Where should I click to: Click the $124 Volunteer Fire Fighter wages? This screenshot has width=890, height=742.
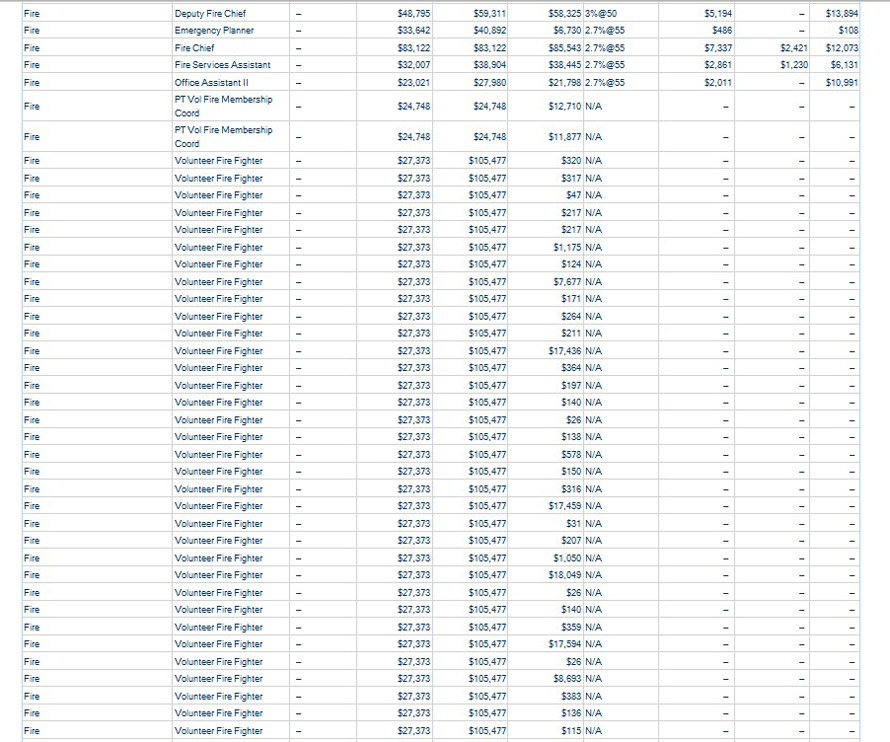point(571,264)
